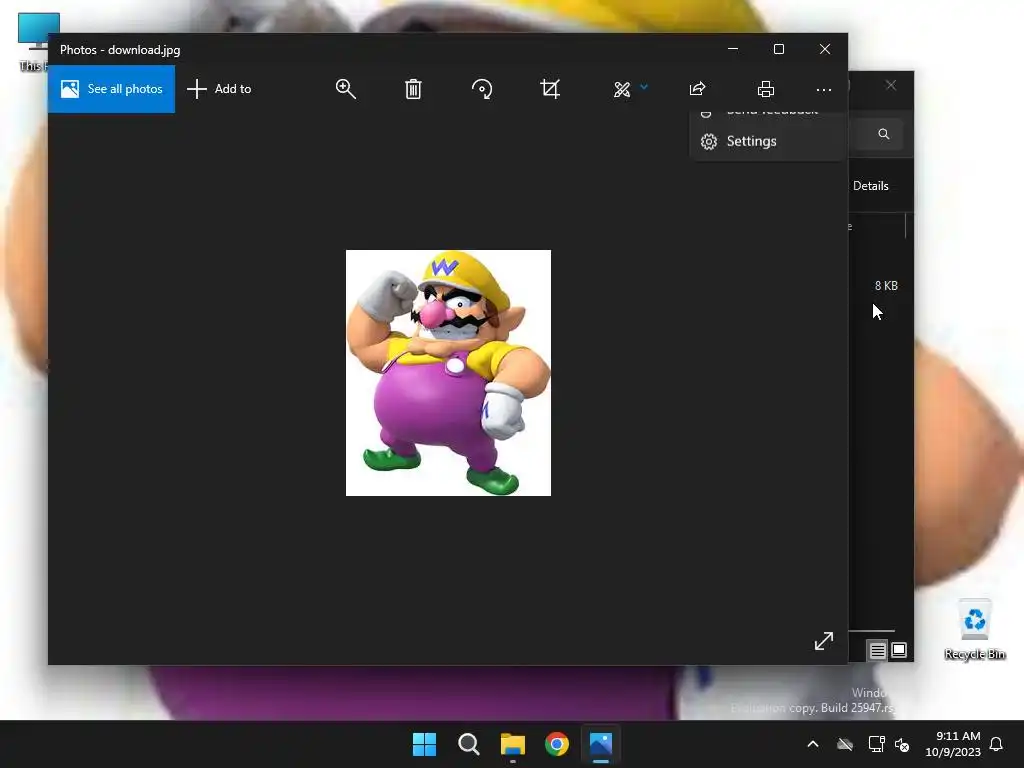The width and height of the screenshot is (1024, 768).
Task: Click See all photos button
Action: [x=112, y=89]
